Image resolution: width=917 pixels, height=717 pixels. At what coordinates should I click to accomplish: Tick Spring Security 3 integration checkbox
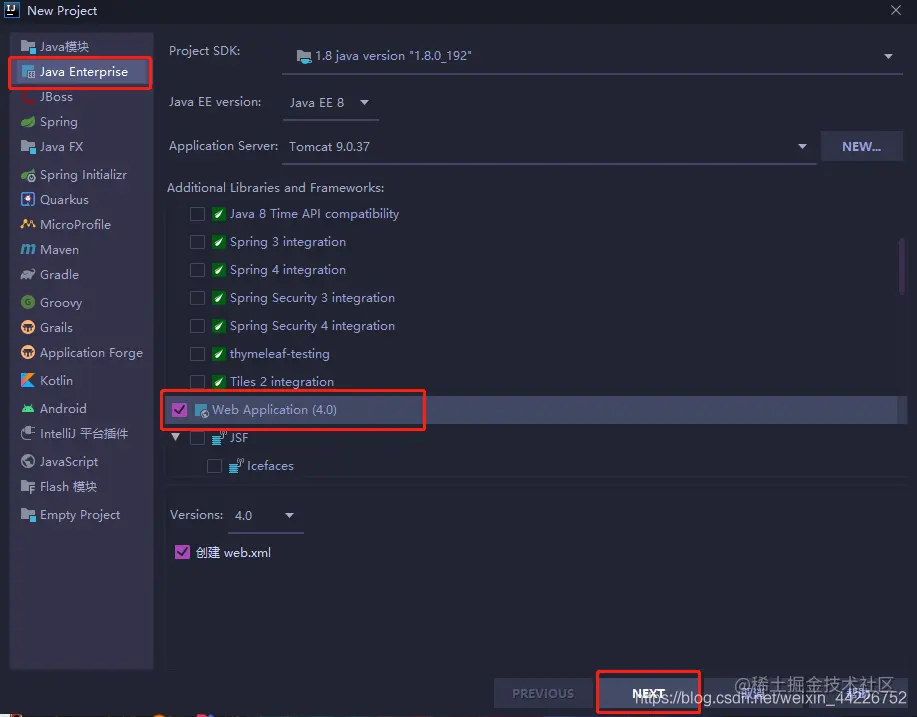[x=198, y=298]
